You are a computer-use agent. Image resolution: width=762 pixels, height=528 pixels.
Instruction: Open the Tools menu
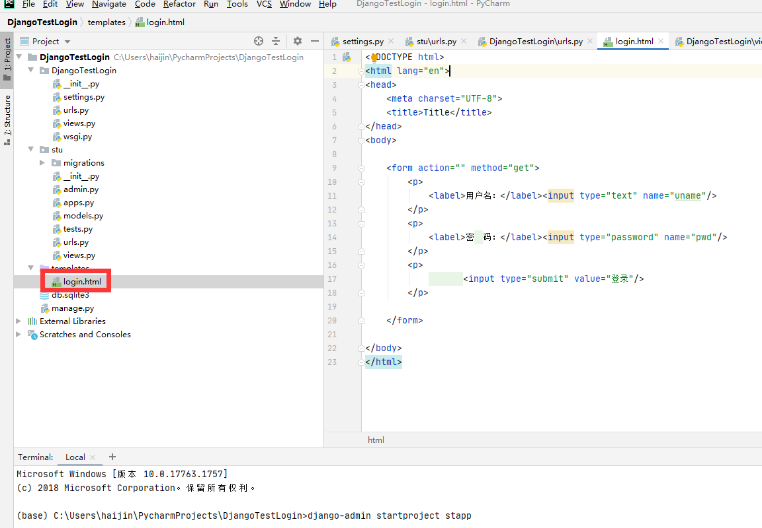[237, 4]
